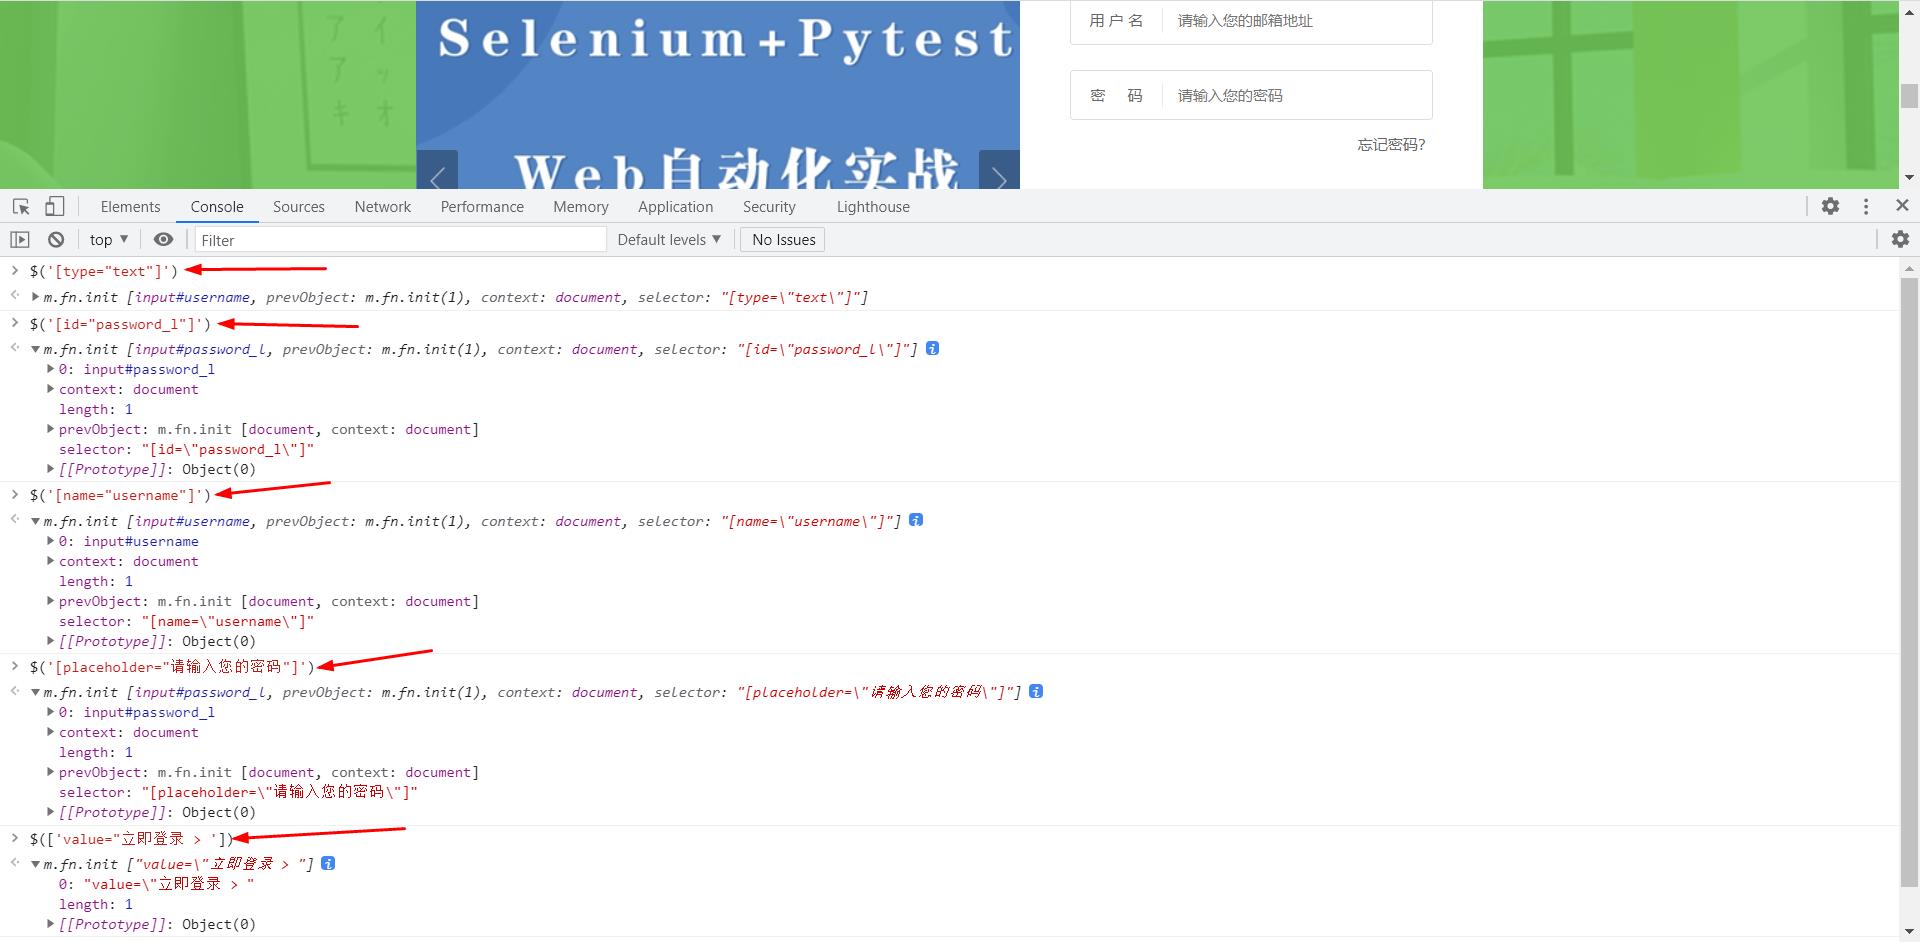Click the command $('[id="password_l"]')
The height and width of the screenshot is (942, 1920).
coord(120,324)
